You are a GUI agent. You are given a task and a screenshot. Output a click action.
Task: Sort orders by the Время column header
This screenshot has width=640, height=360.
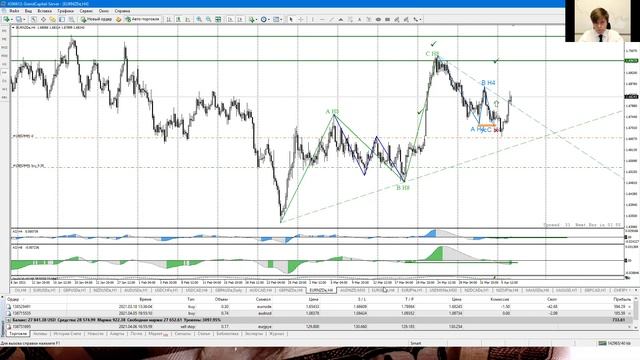145,299
